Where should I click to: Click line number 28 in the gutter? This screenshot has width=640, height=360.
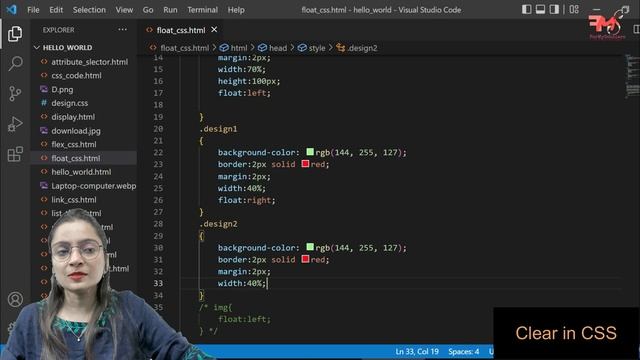point(158,224)
